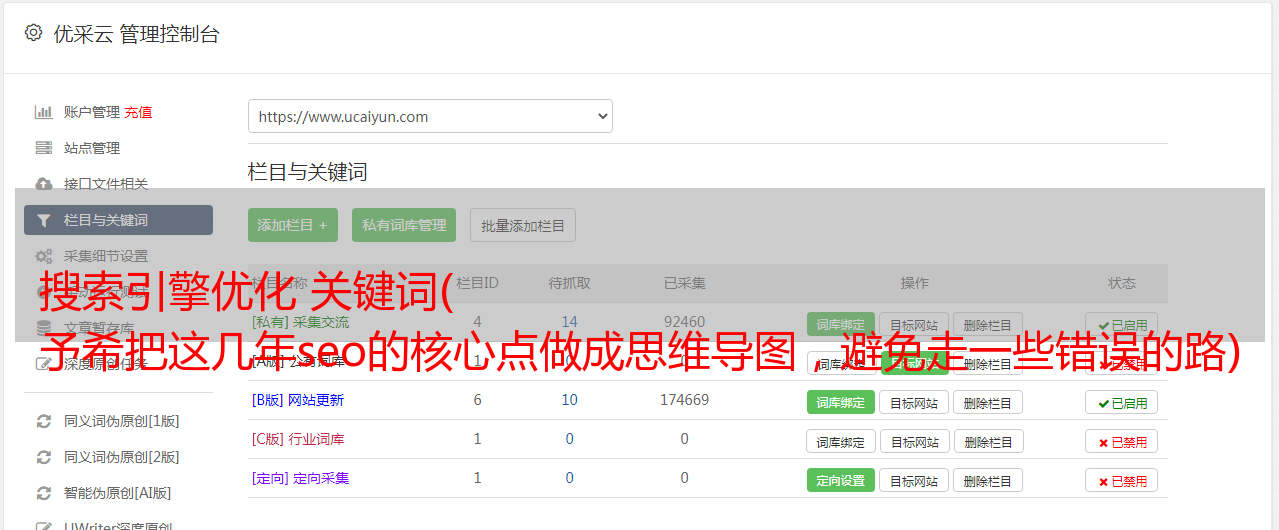Click 删除栏目 in the 采集交流 row
Viewport: 1279px width, 530px height.
pos(987,324)
